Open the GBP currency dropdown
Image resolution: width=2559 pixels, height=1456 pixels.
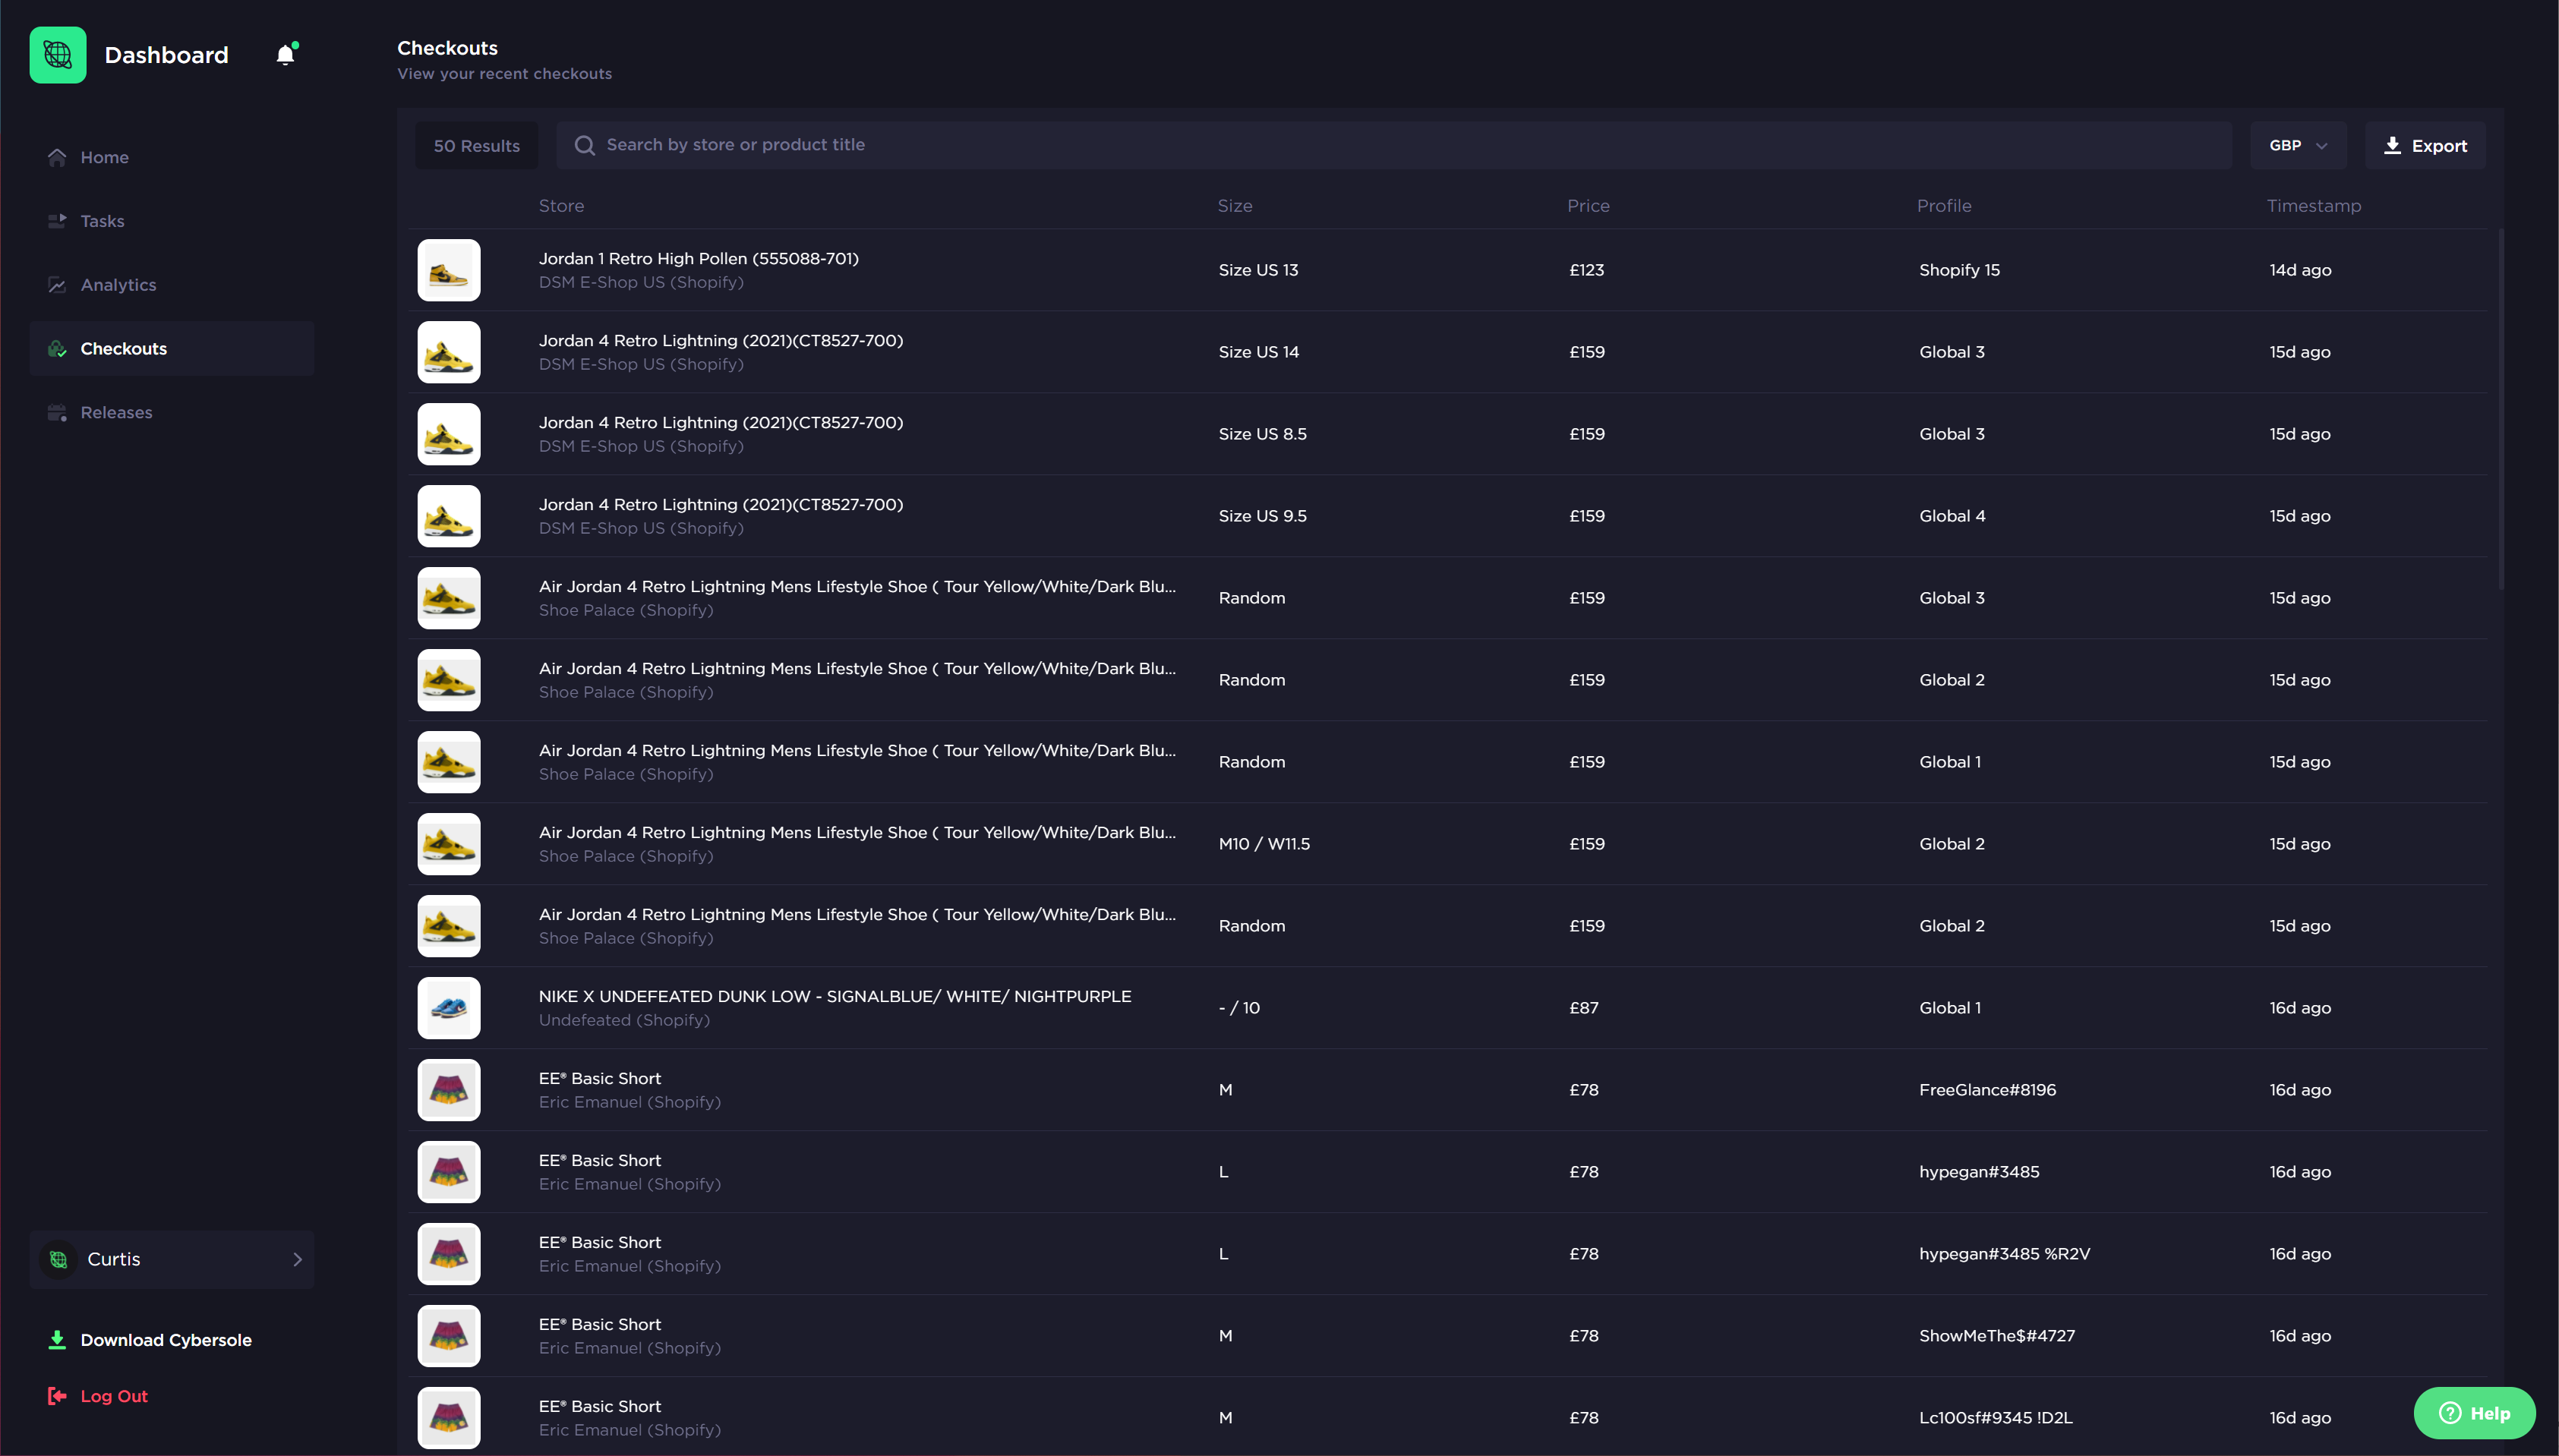[2298, 145]
